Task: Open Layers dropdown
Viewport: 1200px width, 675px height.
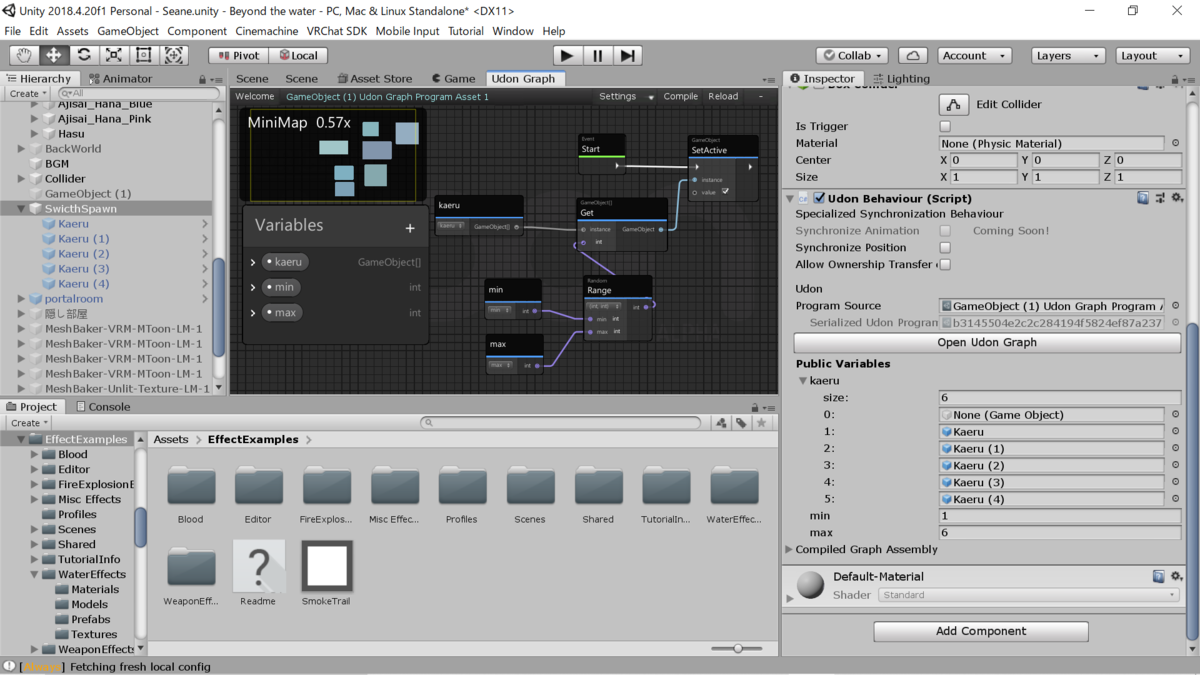Action: (1069, 55)
